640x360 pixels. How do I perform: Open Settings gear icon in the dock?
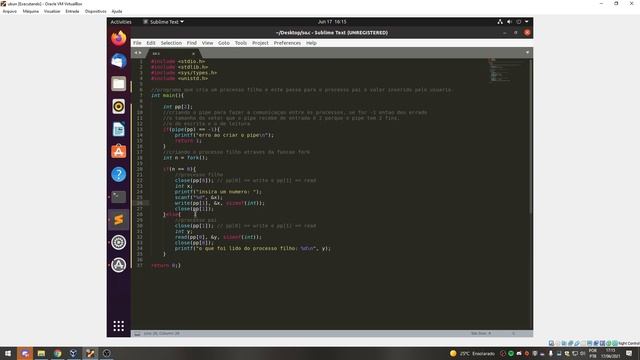[119, 242]
